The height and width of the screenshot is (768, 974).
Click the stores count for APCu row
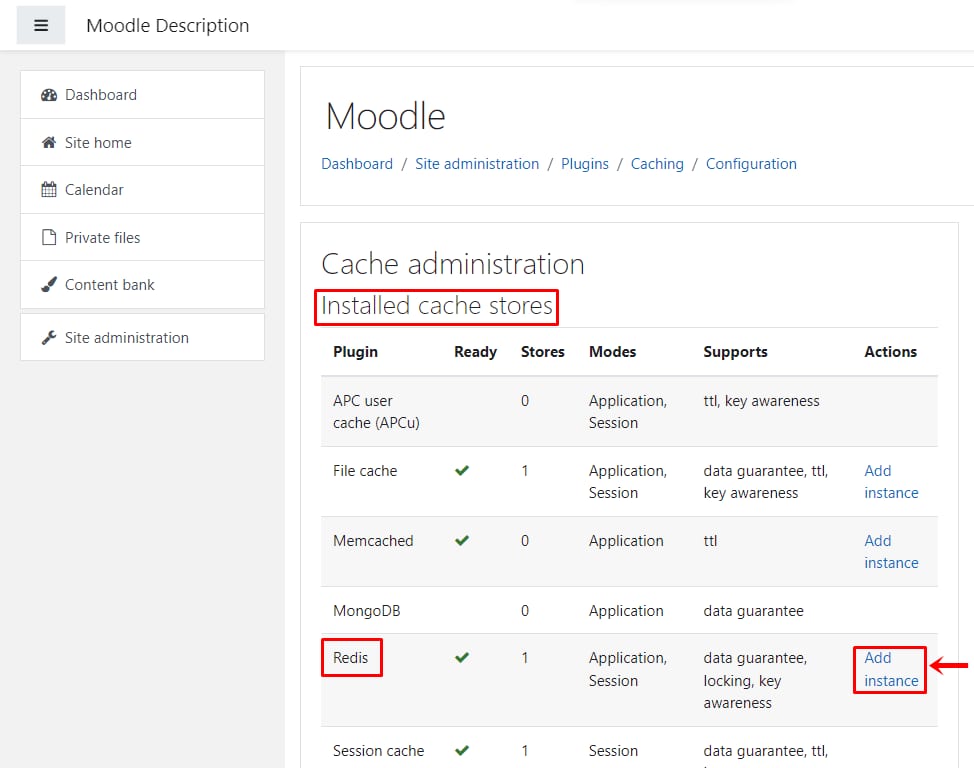(x=525, y=401)
